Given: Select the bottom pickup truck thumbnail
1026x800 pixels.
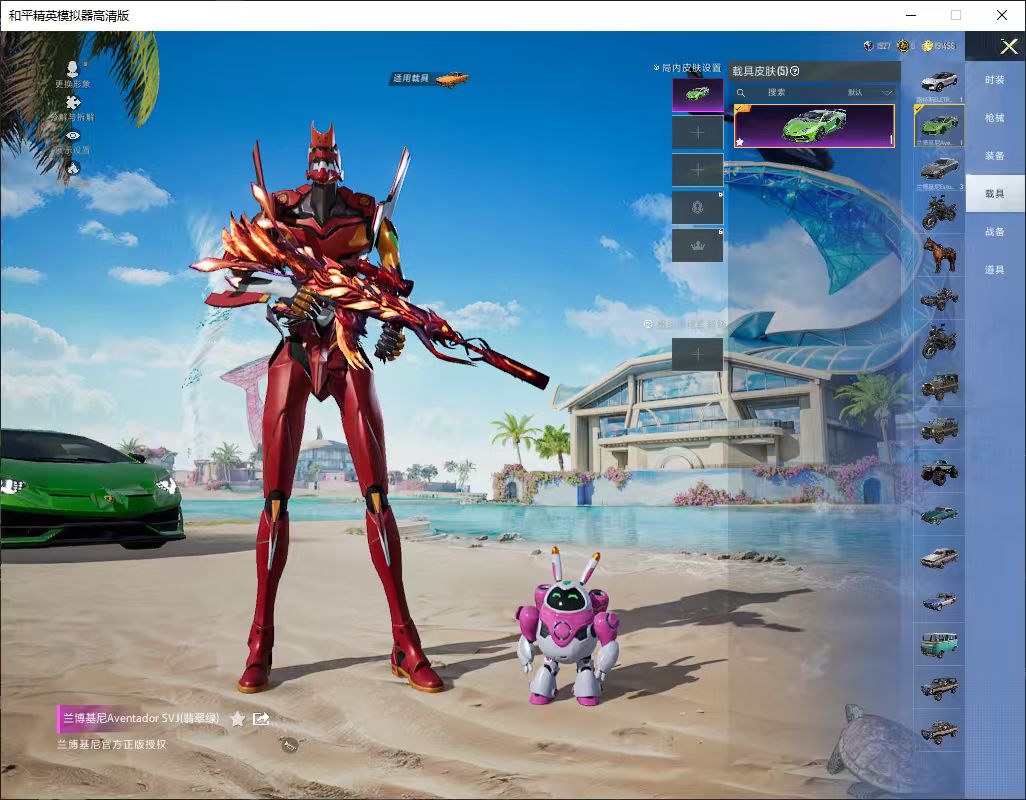Looking at the screenshot, I should pyautogui.click(x=940, y=732).
